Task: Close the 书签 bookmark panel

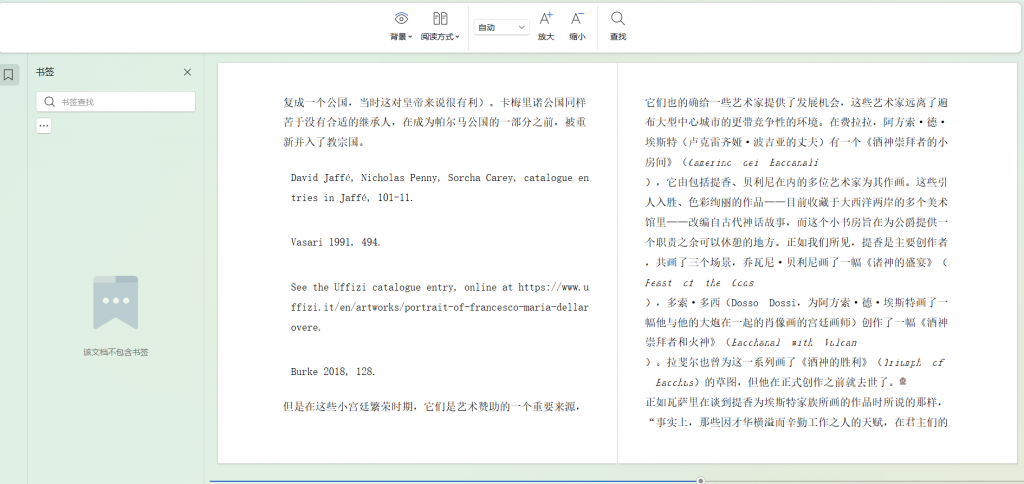Action: (x=187, y=73)
